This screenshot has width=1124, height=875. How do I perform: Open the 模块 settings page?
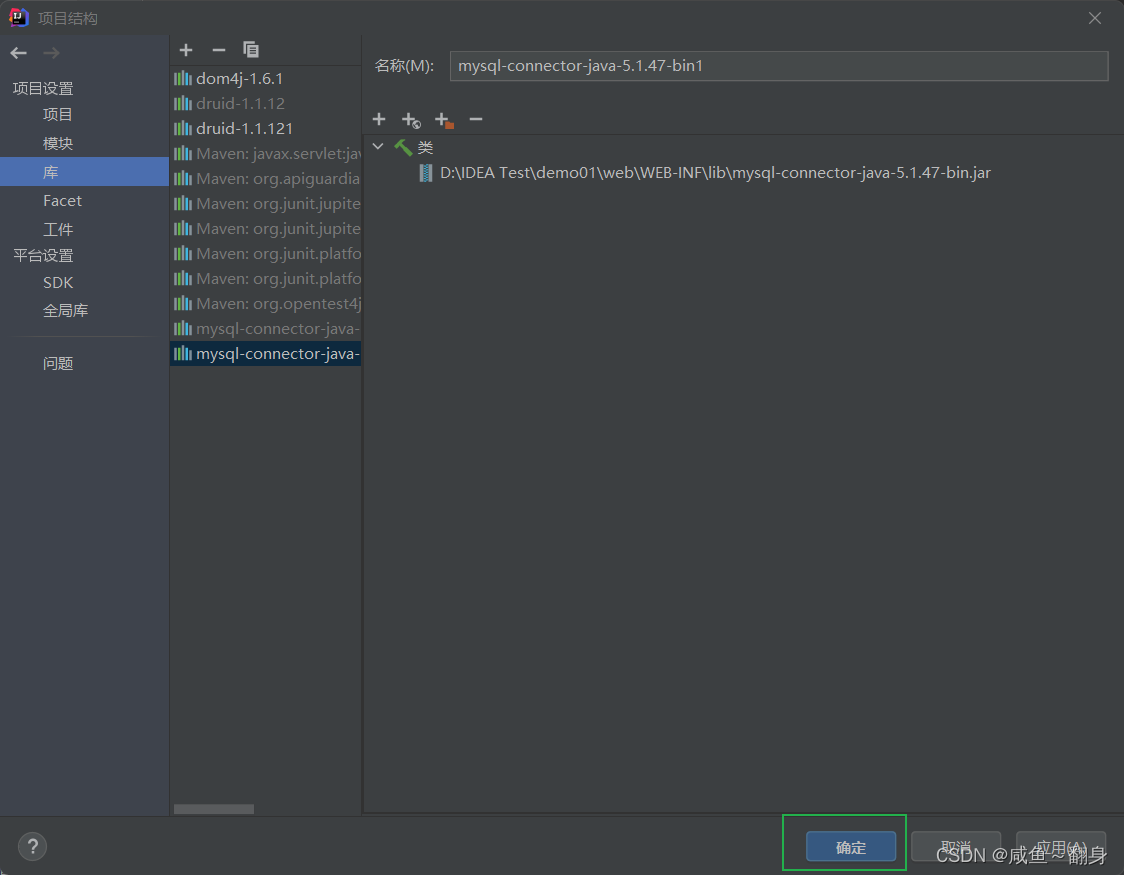[57, 143]
